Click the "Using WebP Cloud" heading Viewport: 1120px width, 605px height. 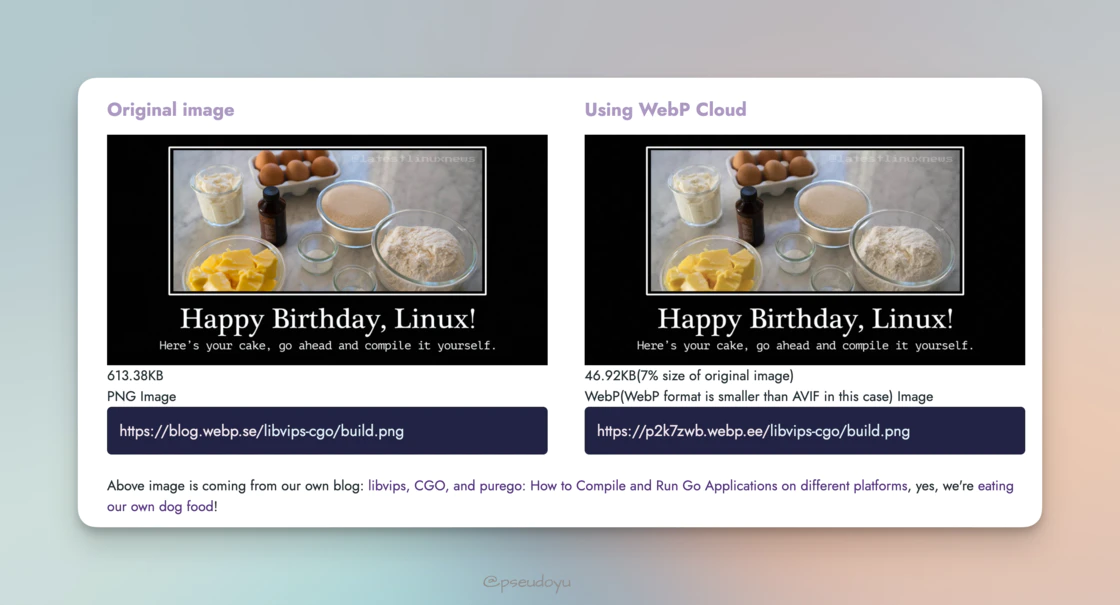click(665, 109)
